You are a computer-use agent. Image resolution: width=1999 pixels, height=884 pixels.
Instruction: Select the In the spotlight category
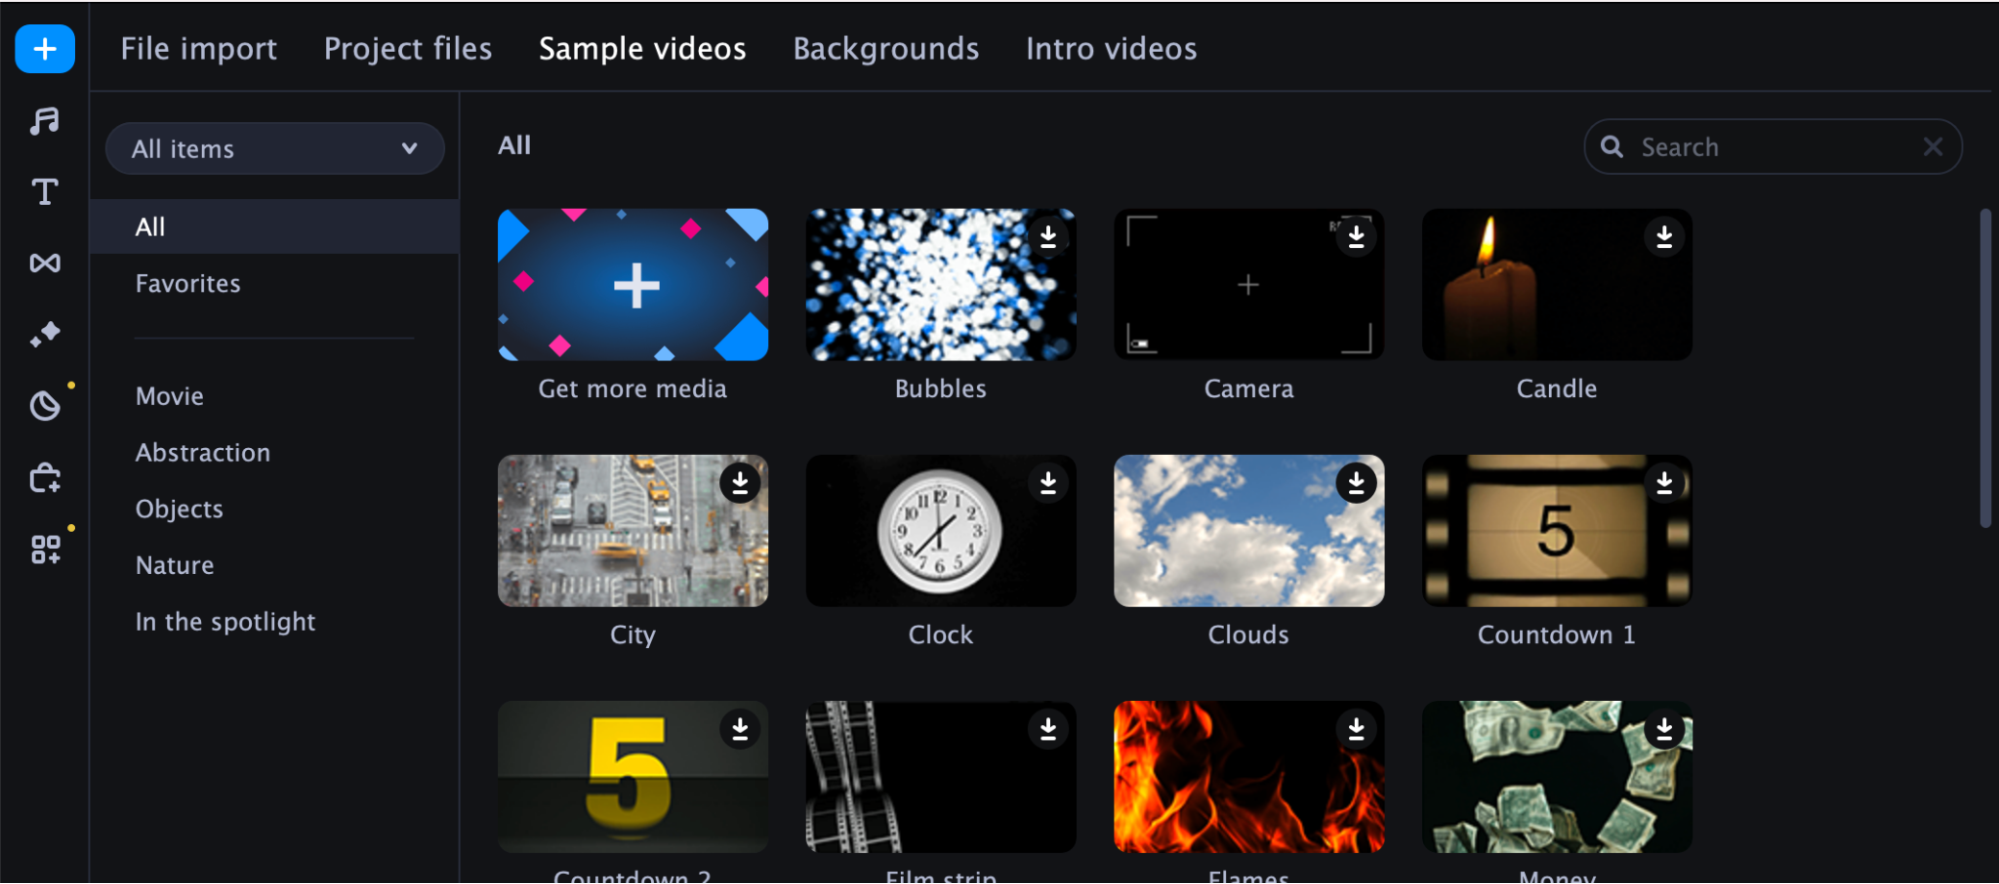pyautogui.click(x=226, y=622)
